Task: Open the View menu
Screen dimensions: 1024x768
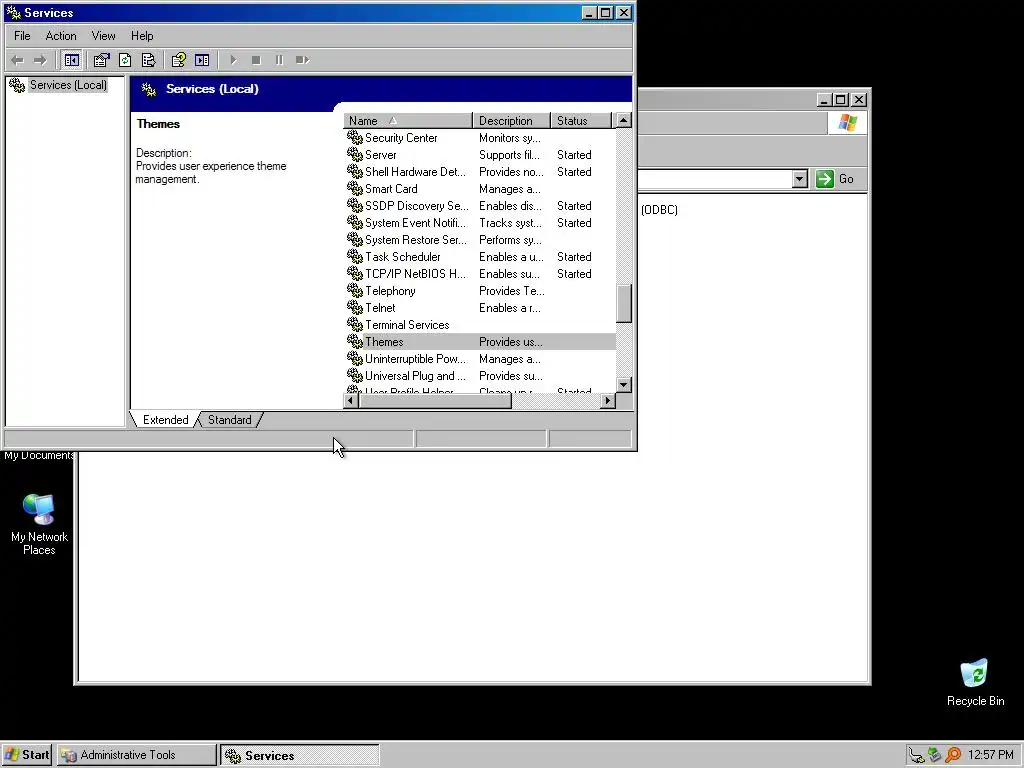Action: coord(103,36)
